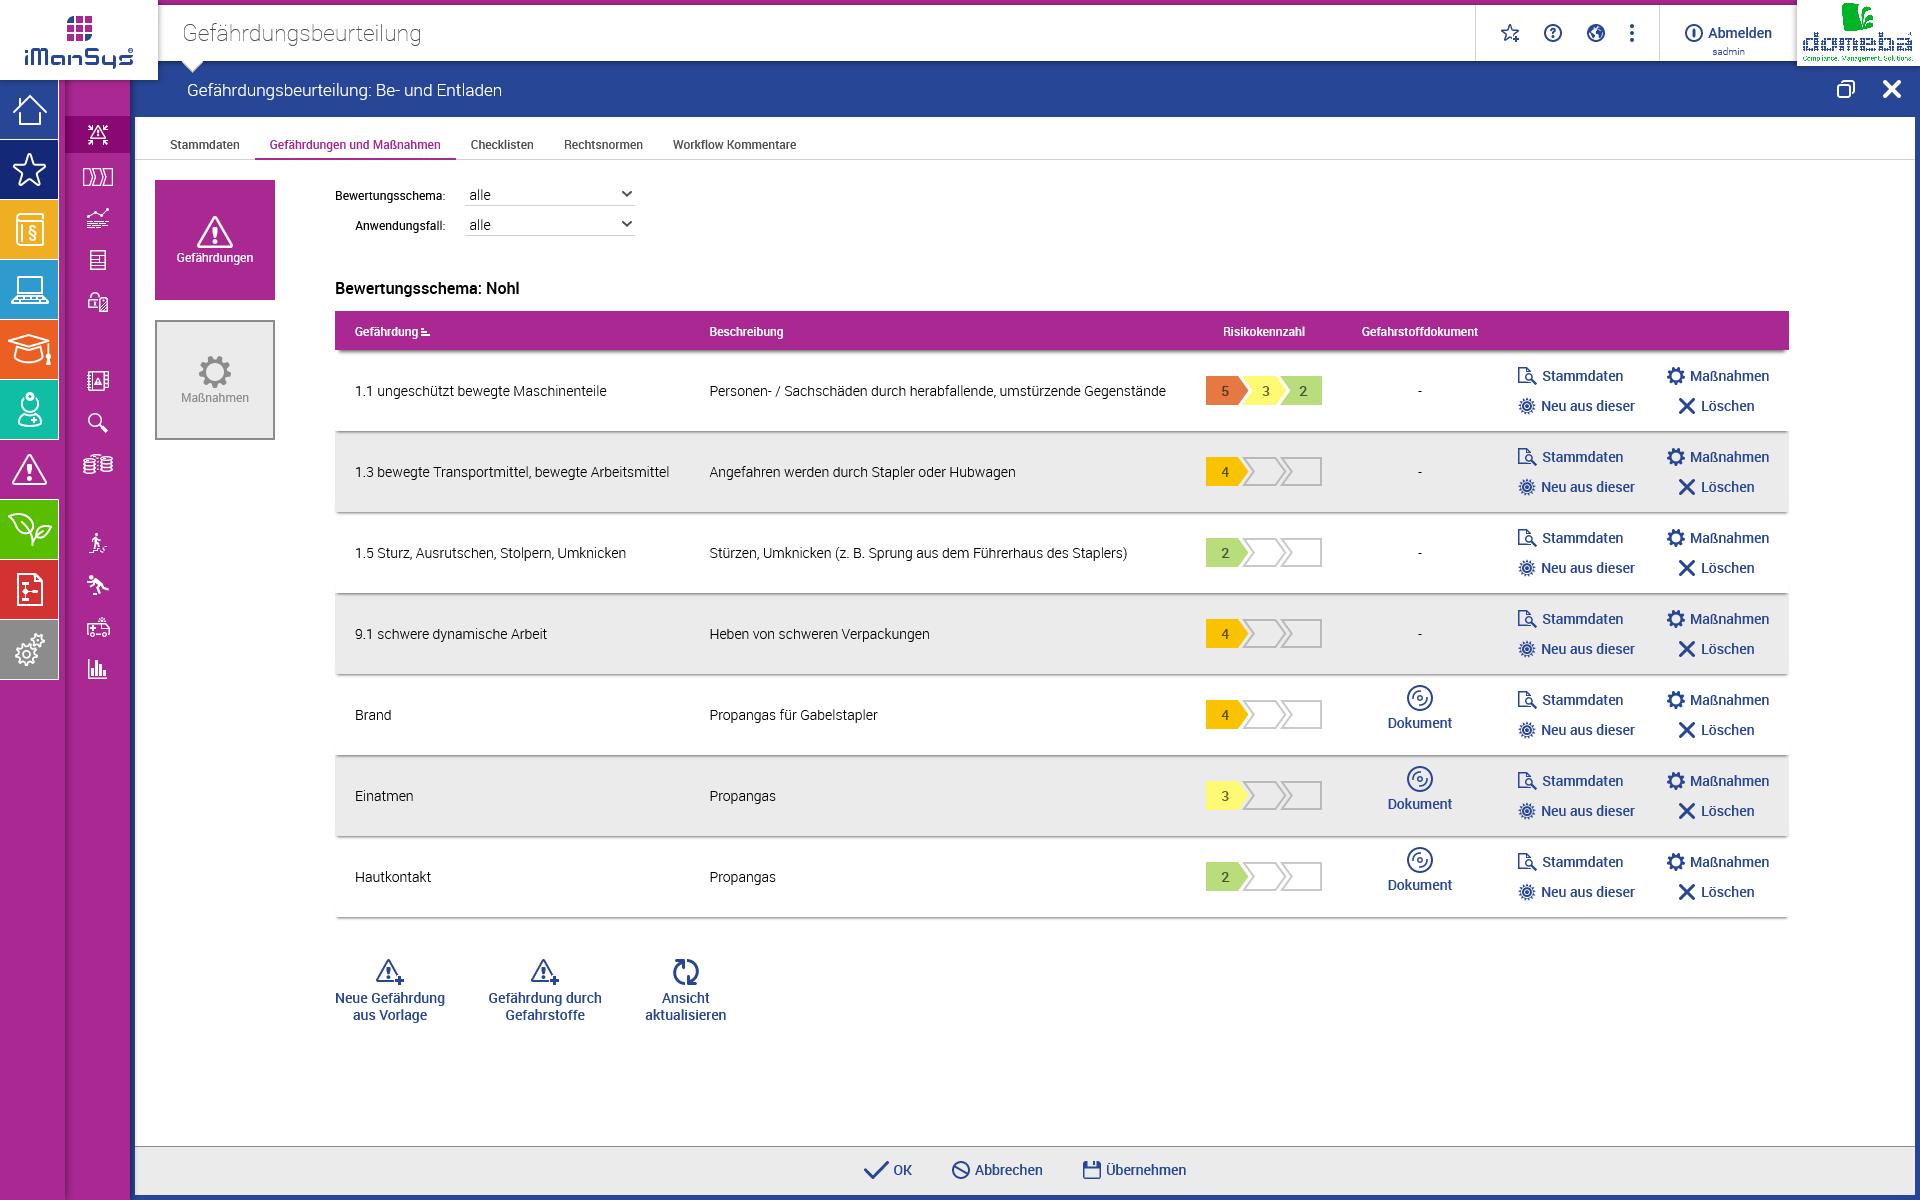The image size is (1920, 1200).
Task: Click the help question mark icon in the header
Action: coord(1552,33)
